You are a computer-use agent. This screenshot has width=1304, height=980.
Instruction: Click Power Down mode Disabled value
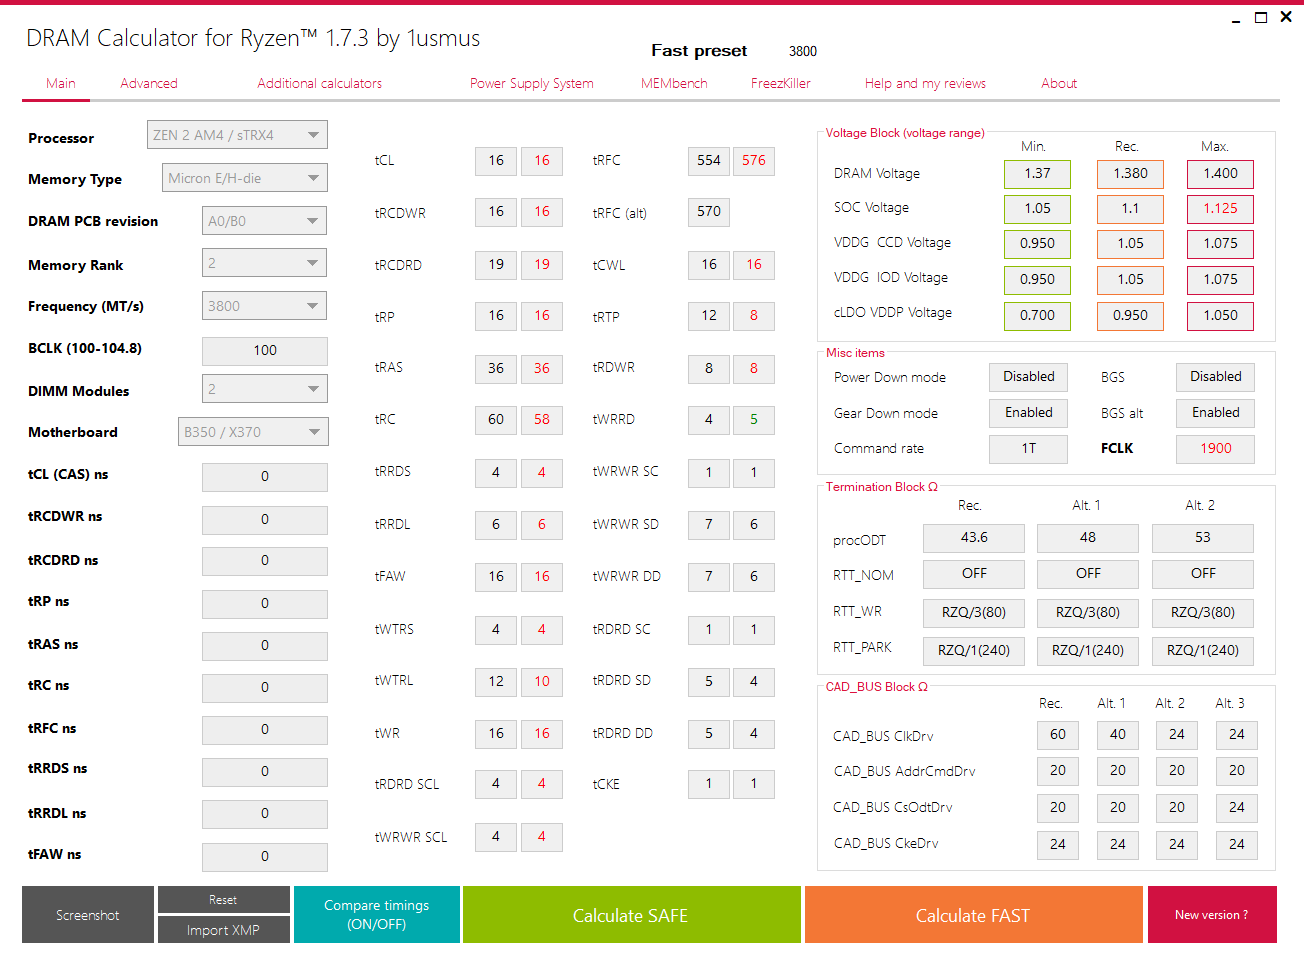coord(1029,377)
